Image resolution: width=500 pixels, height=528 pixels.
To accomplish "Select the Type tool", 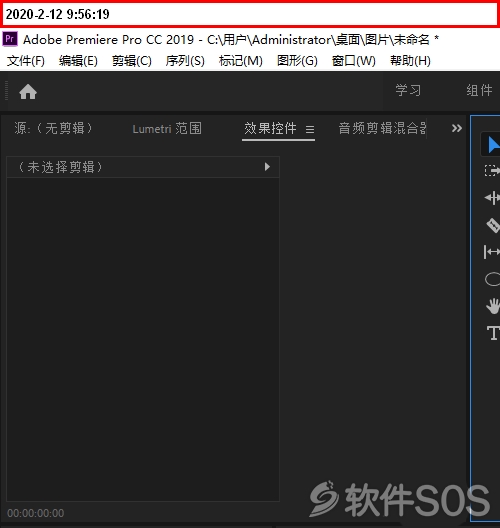I will (493, 333).
